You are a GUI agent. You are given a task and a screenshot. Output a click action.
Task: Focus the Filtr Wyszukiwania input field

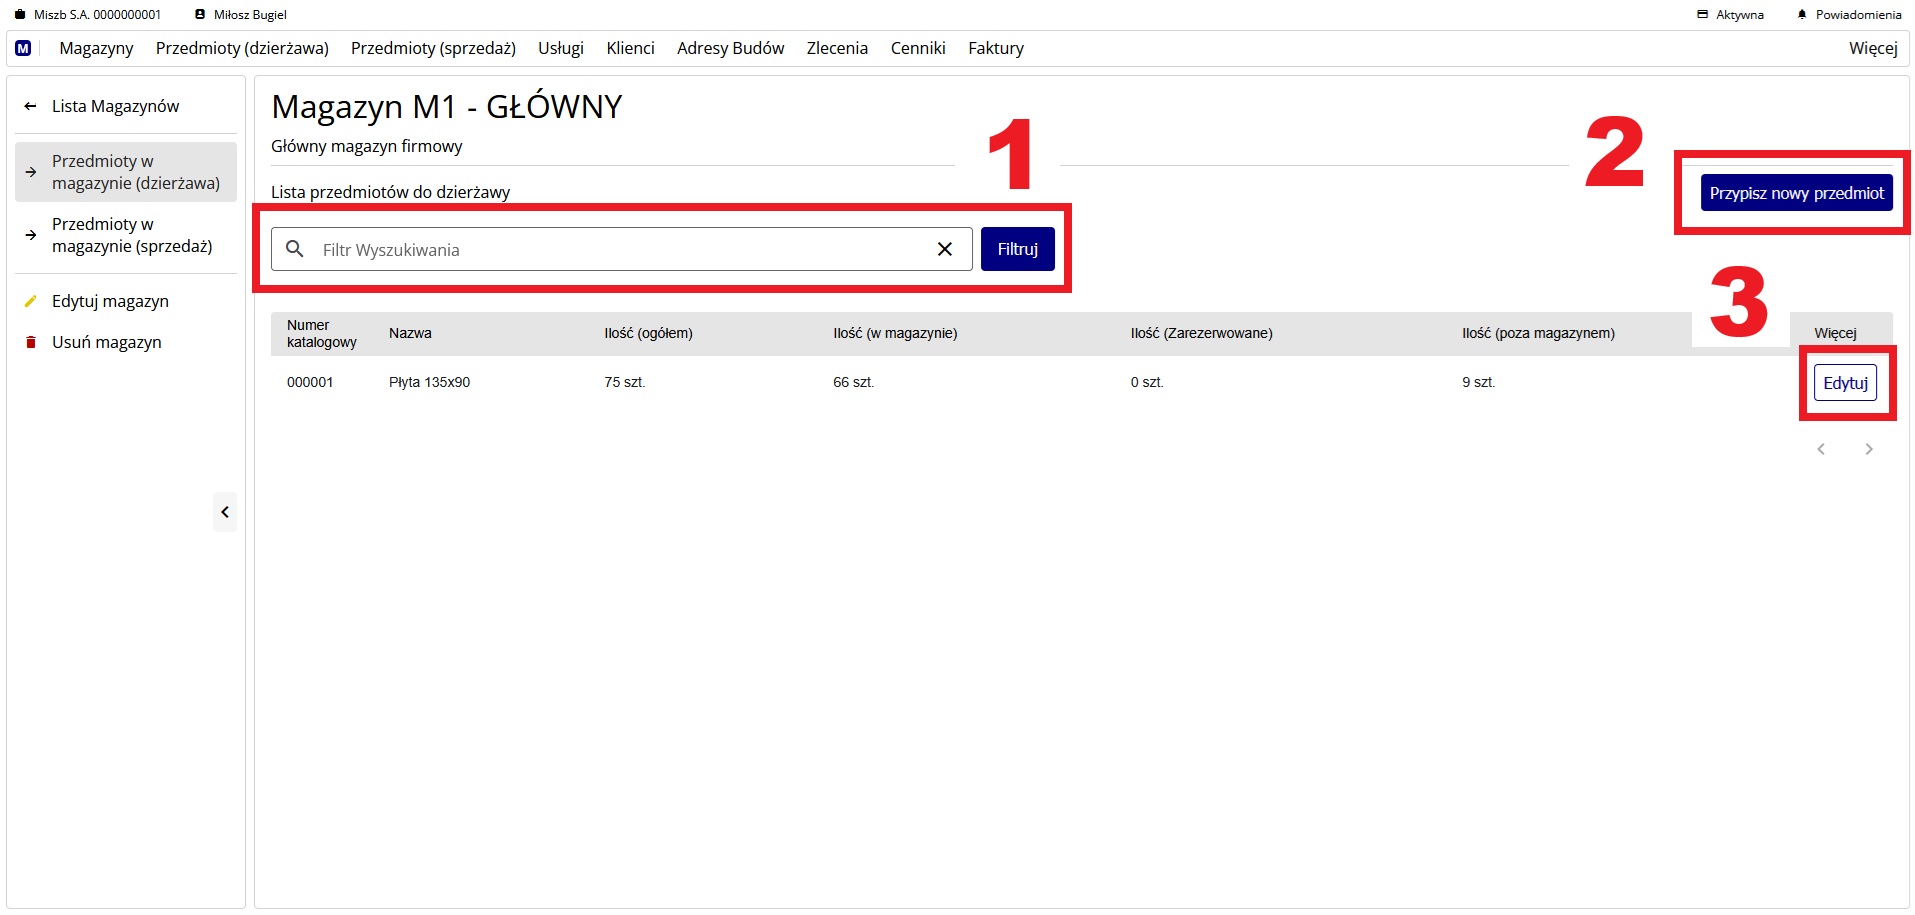[x=620, y=250]
